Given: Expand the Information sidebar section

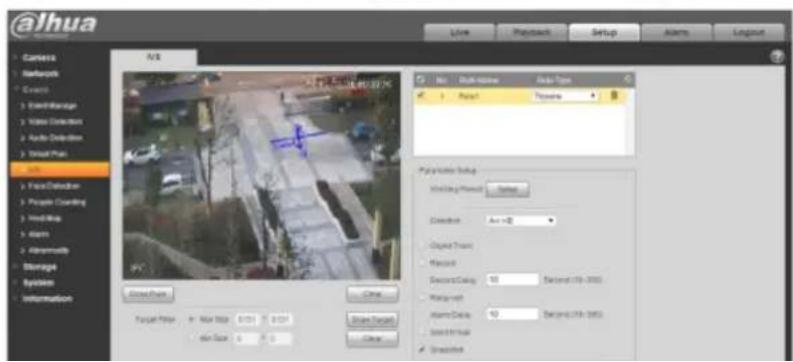Looking at the screenshot, I should point(47,298).
